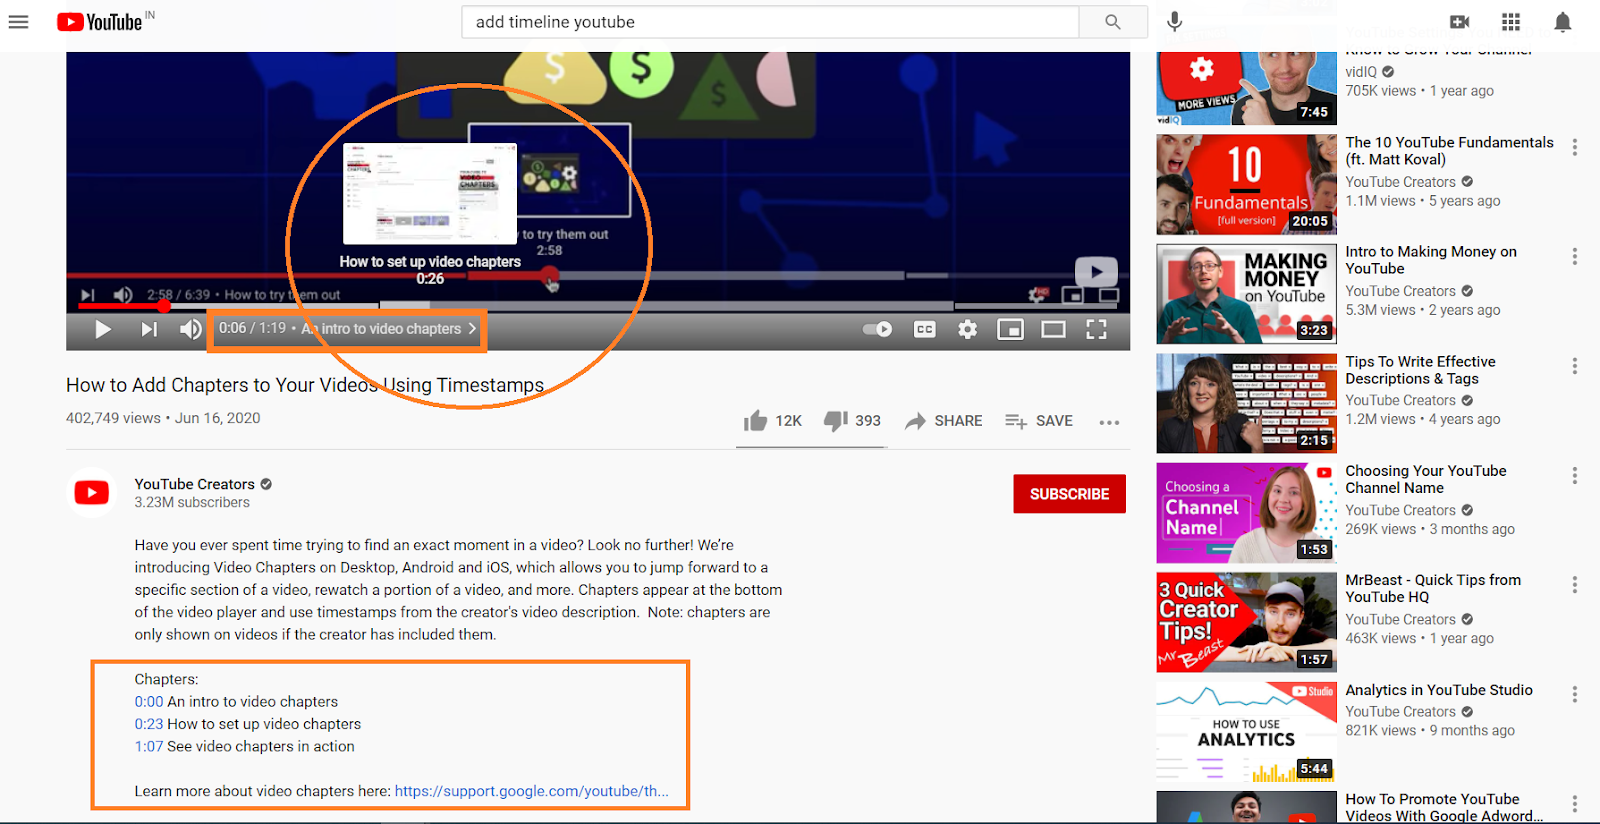Open options menu for Intro to Making Money
The height and width of the screenshot is (824, 1600).
tap(1574, 257)
